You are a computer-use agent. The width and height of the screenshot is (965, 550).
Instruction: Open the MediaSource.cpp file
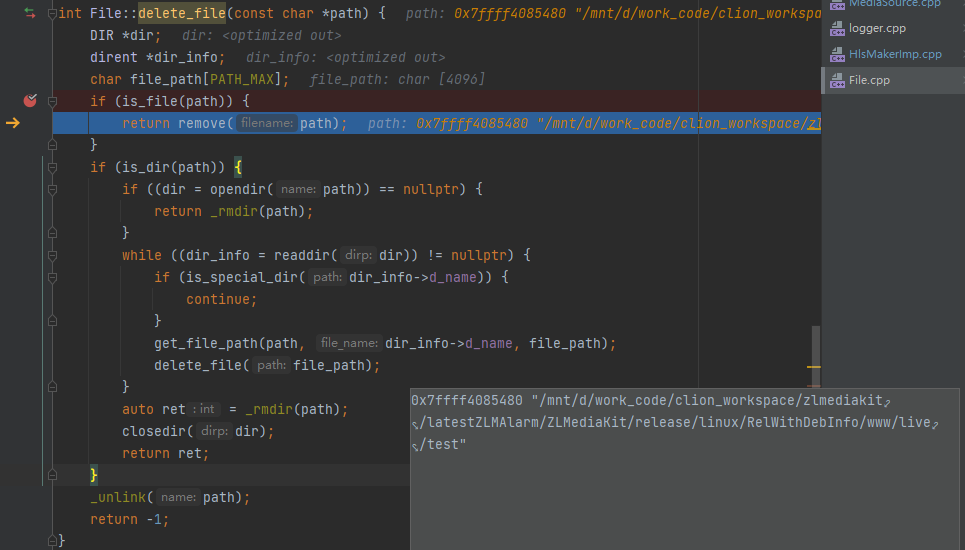point(895,4)
